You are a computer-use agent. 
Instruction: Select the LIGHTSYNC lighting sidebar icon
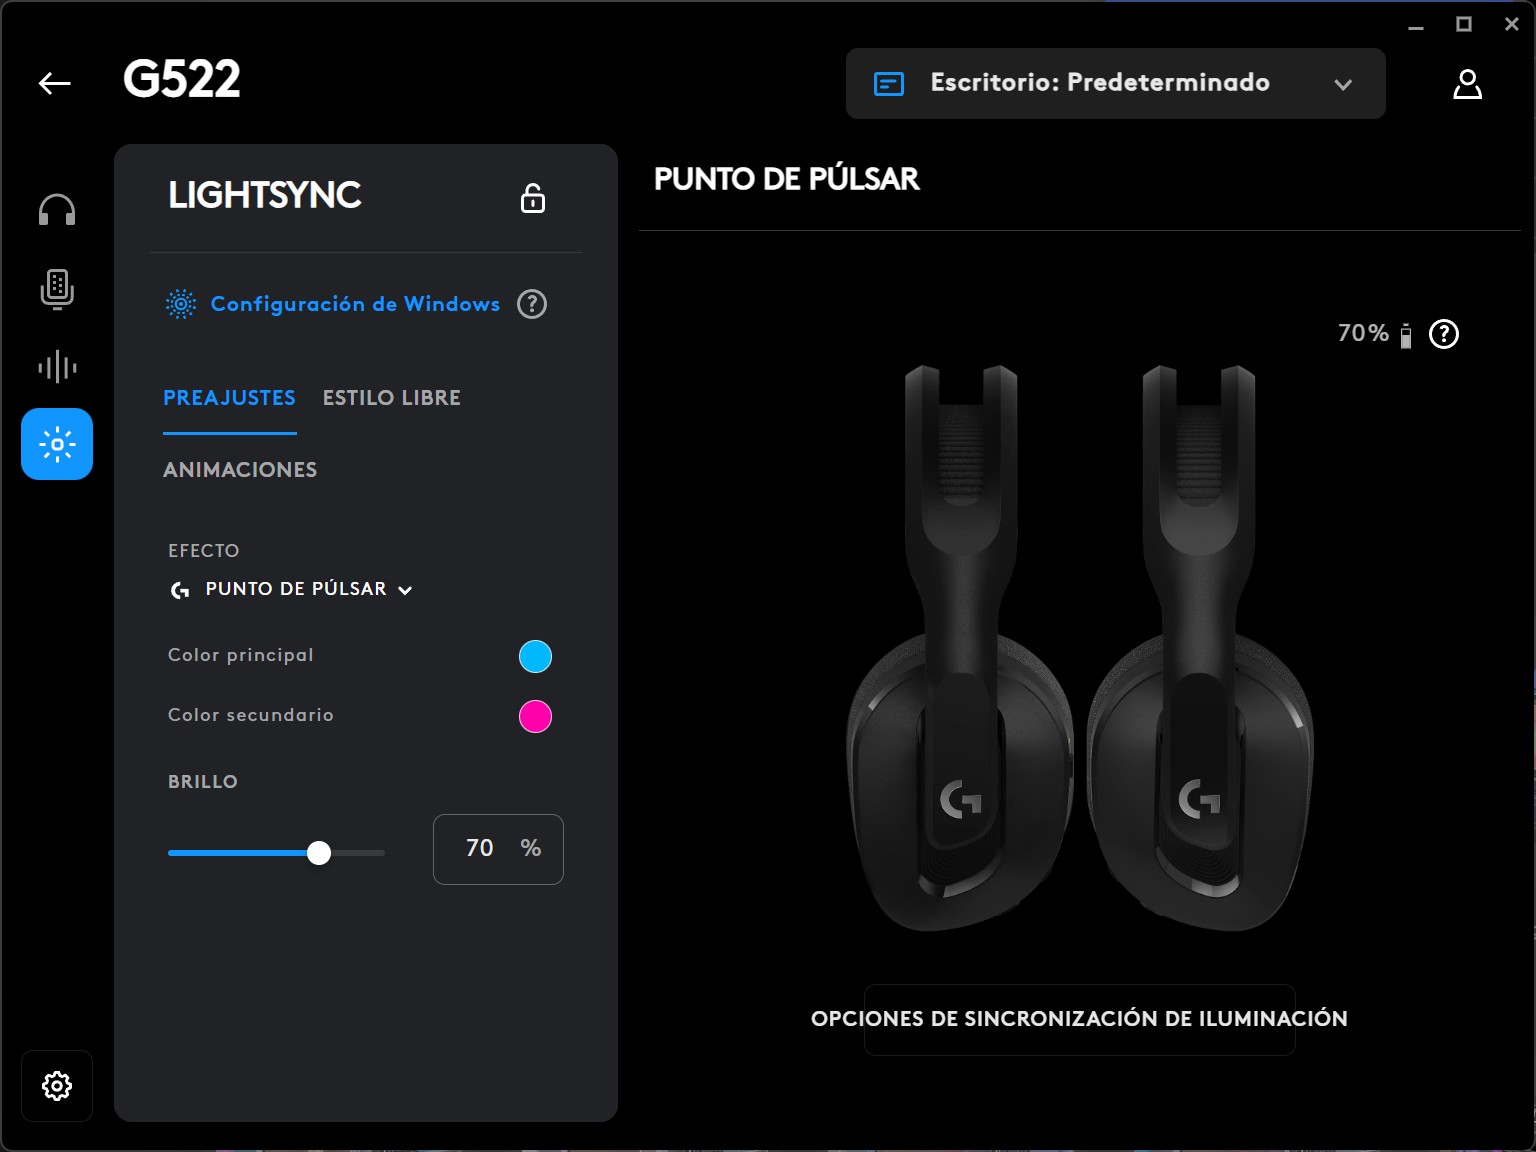click(57, 444)
